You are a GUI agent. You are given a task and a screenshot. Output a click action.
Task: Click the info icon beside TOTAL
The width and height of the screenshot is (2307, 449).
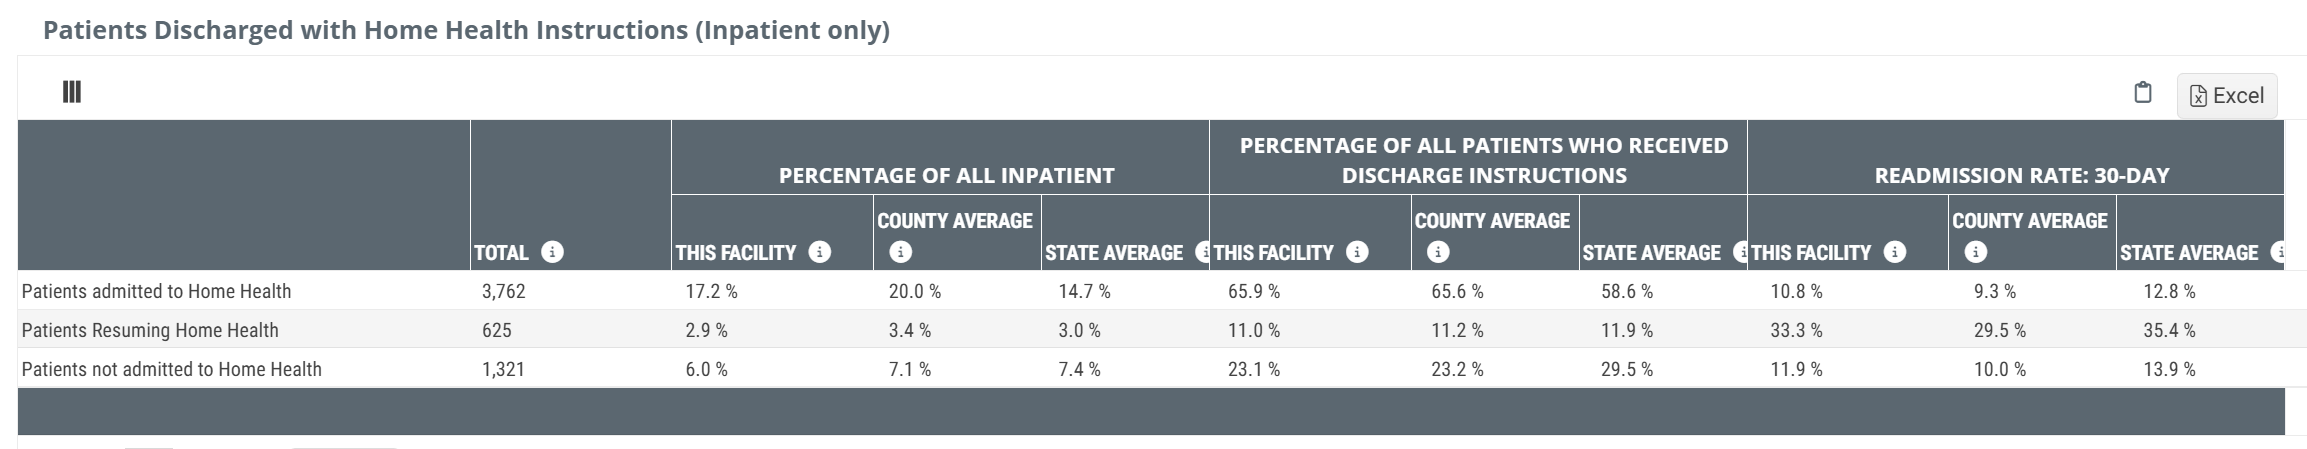552,252
